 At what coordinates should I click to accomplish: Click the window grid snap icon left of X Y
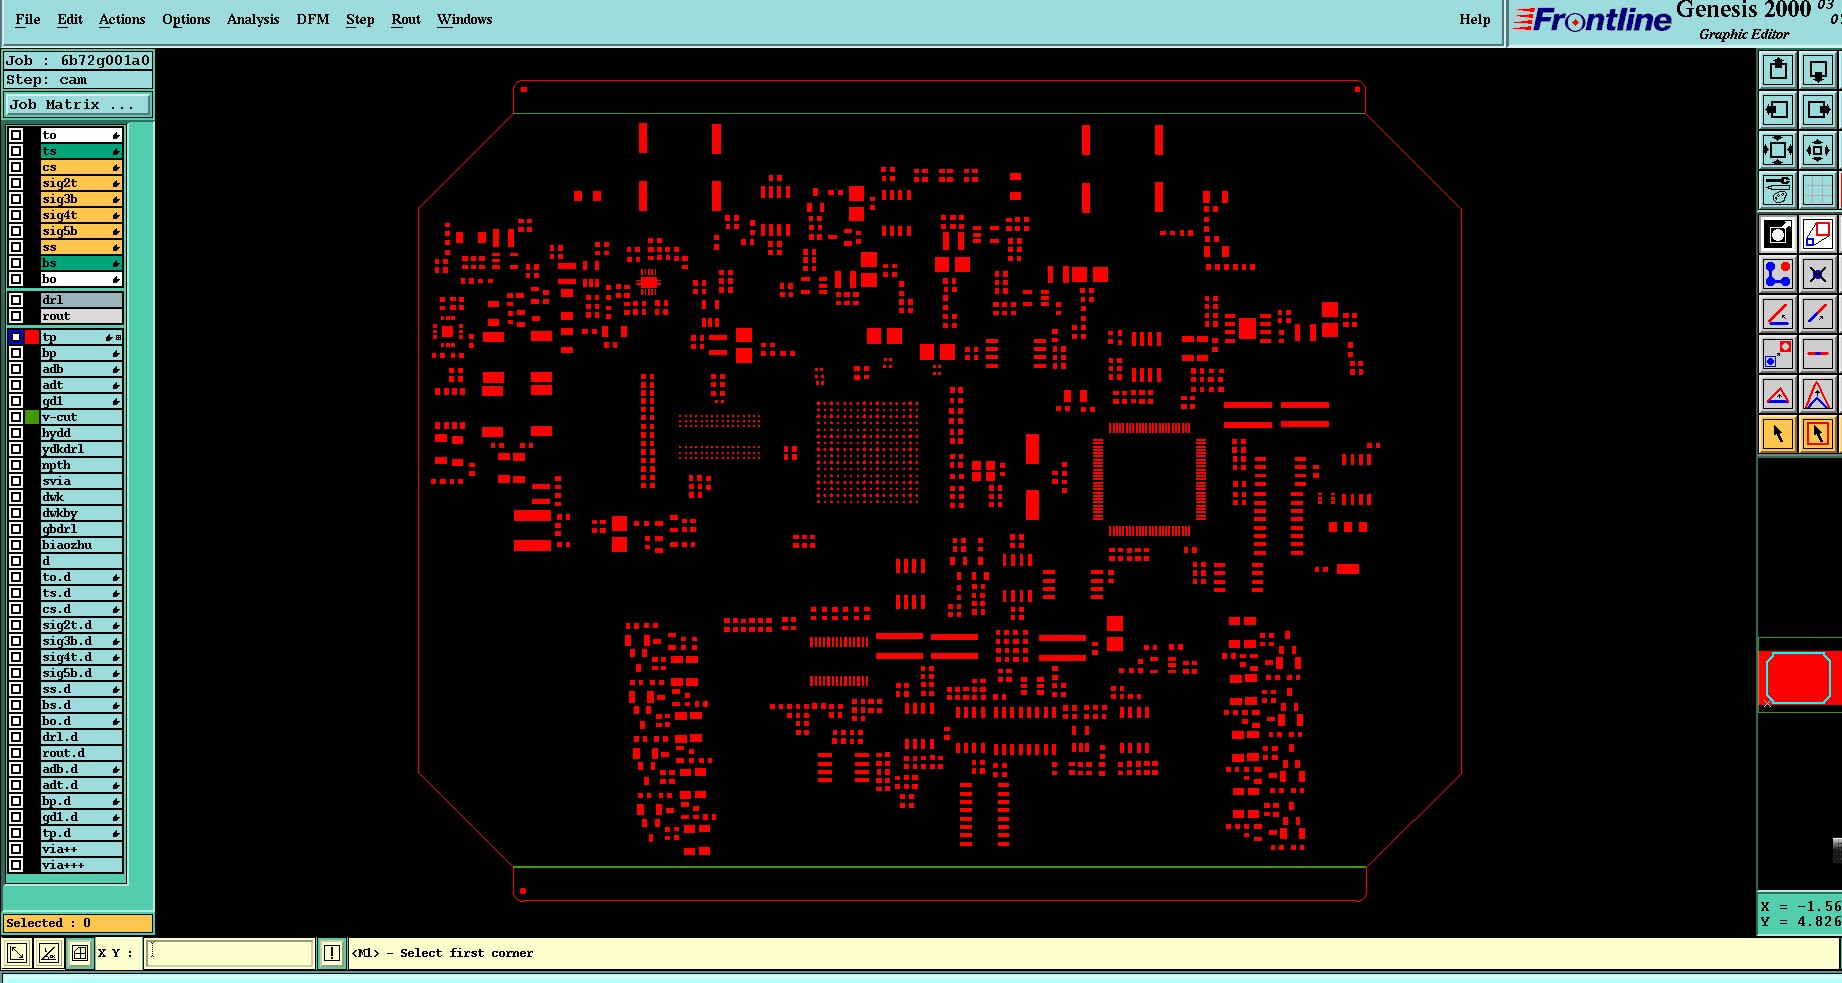[x=80, y=953]
